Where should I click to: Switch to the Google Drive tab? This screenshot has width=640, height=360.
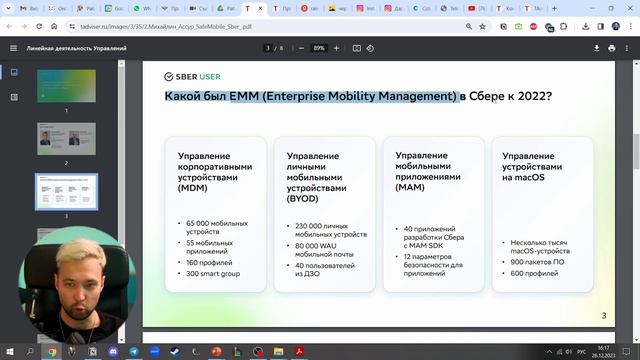pos(226,8)
